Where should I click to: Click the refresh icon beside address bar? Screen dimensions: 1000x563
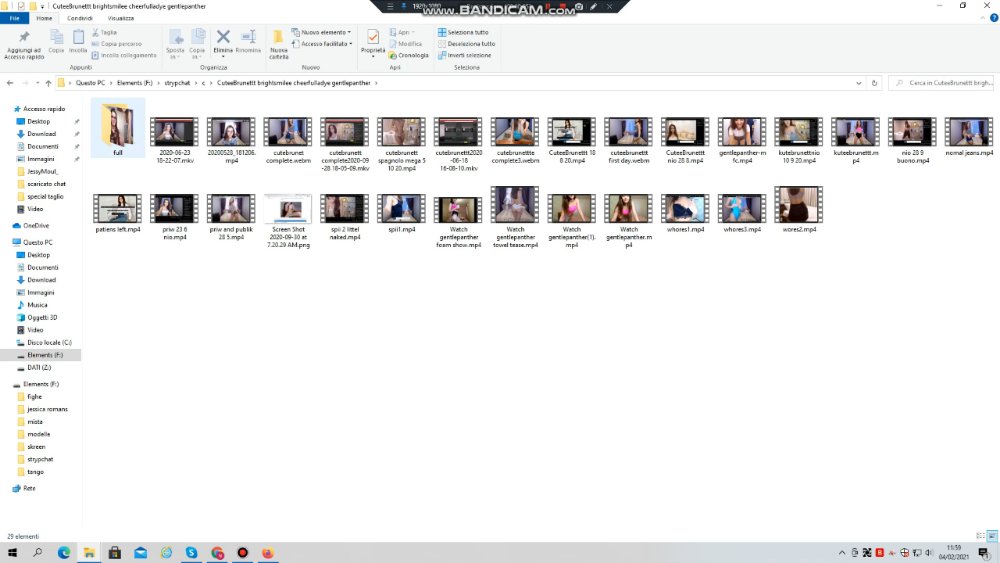coord(874,83)
